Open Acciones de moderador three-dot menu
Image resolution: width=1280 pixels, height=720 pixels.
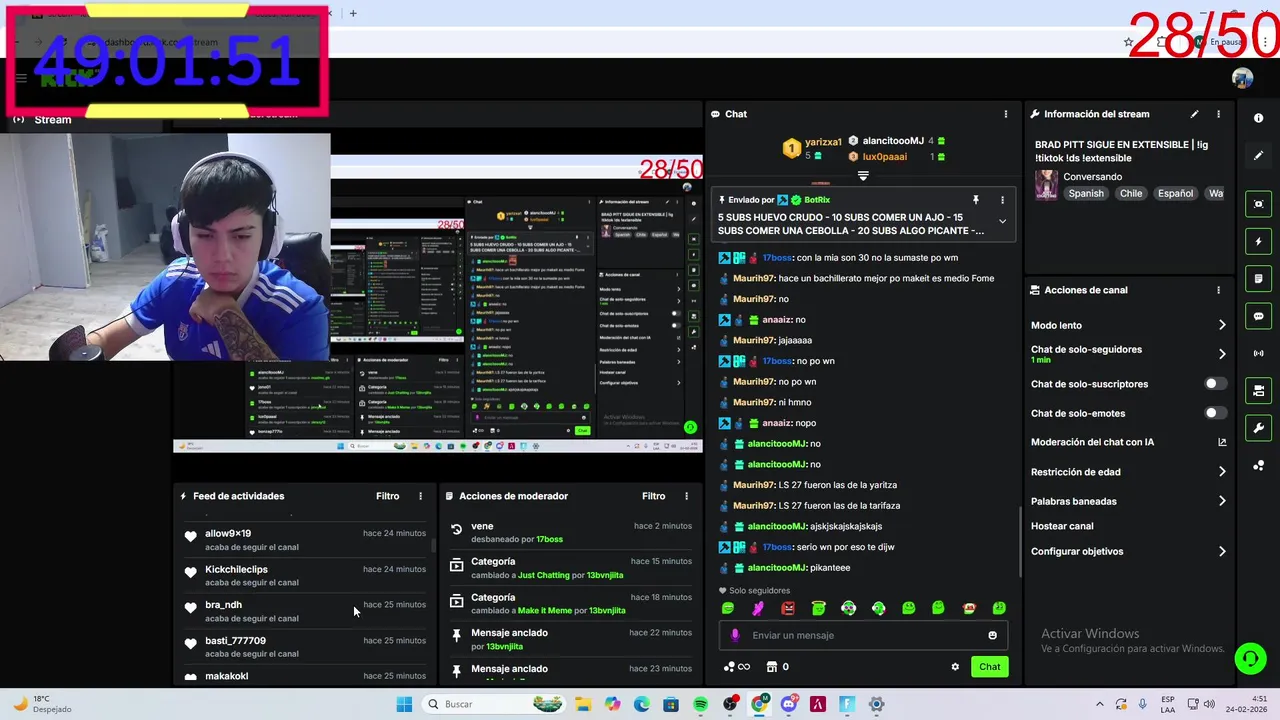coord(686,496)
